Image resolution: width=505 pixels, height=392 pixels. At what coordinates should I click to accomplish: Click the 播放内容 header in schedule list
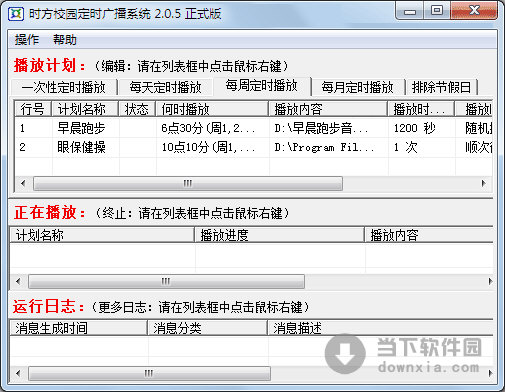(x=328, y=109)
